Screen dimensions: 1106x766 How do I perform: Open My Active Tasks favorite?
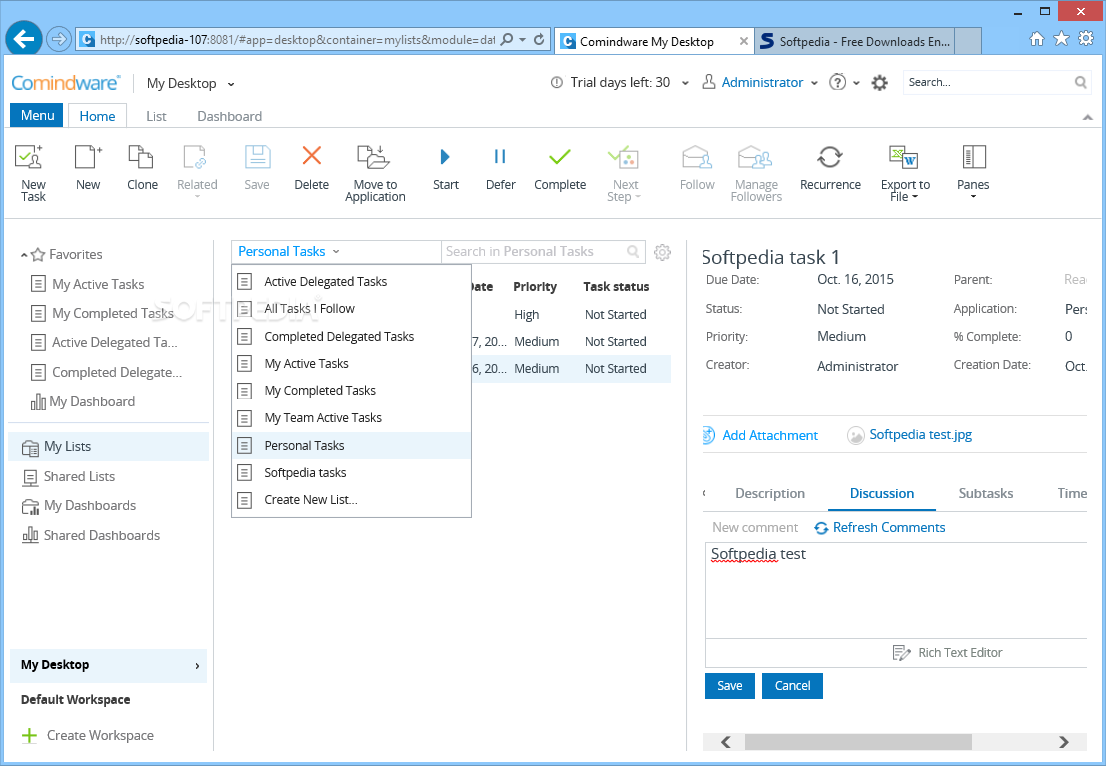pos(98,284)
